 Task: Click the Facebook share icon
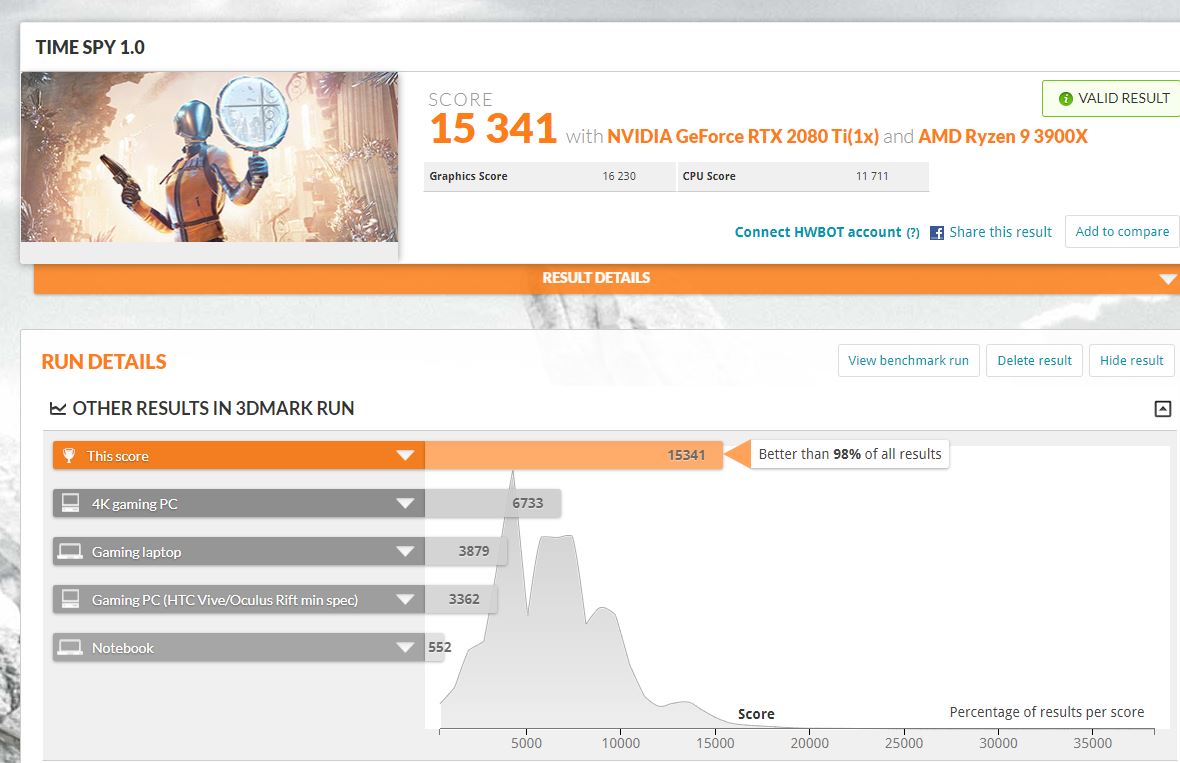[937, 233]
